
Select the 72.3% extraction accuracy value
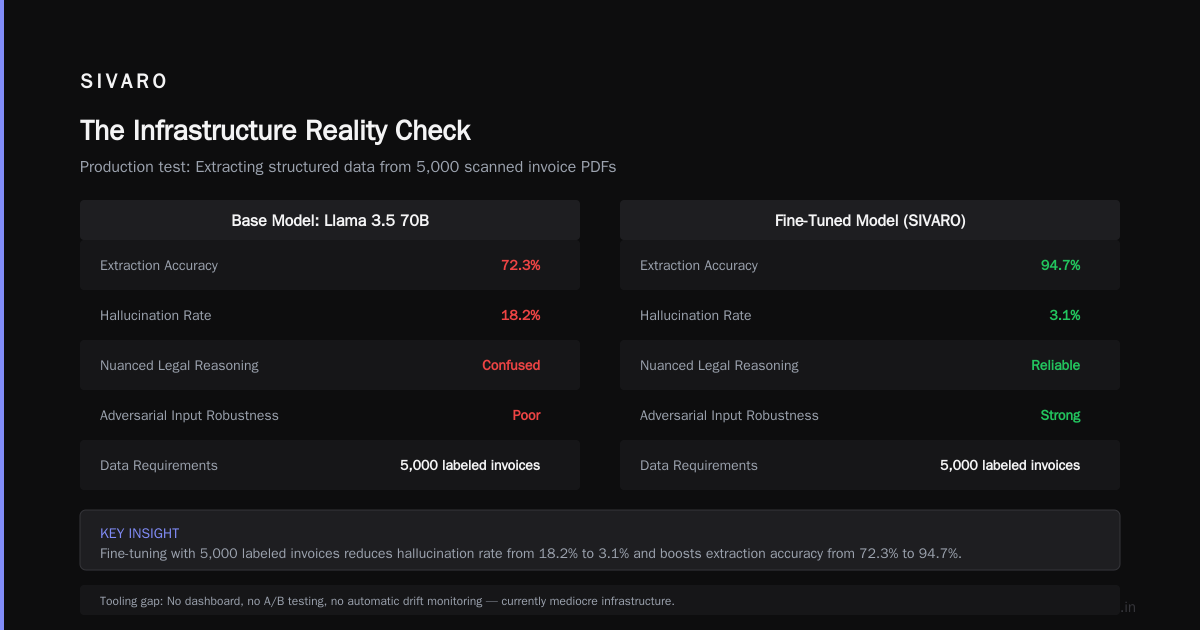tap(521, 265)
